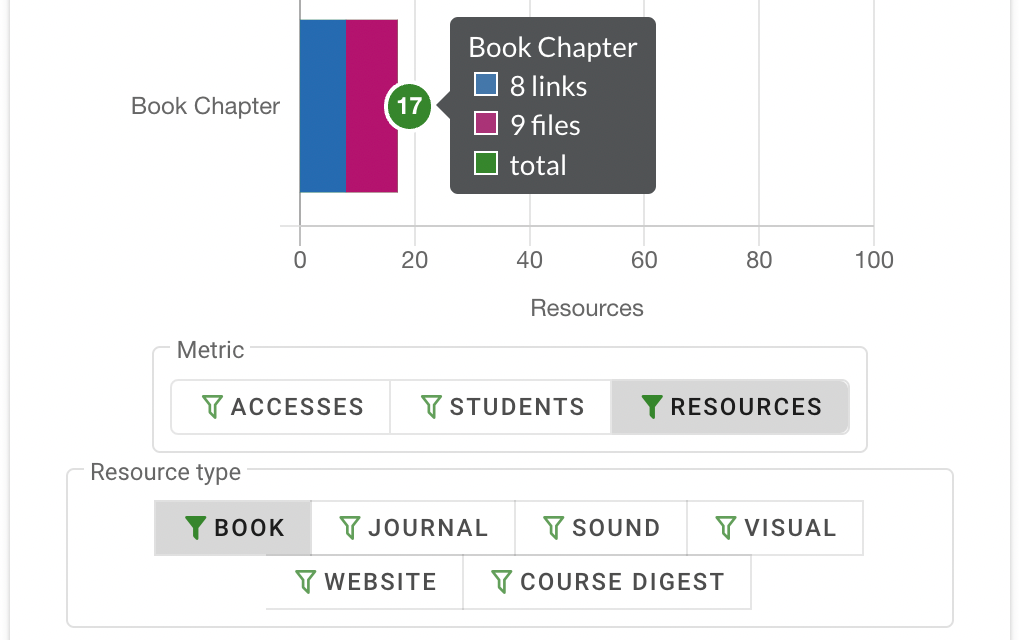Click the funnel icon on STUDENTS filter
The height and width of the screenshot is (640, 1019).
pyautogui.click(x=431, y=406)
